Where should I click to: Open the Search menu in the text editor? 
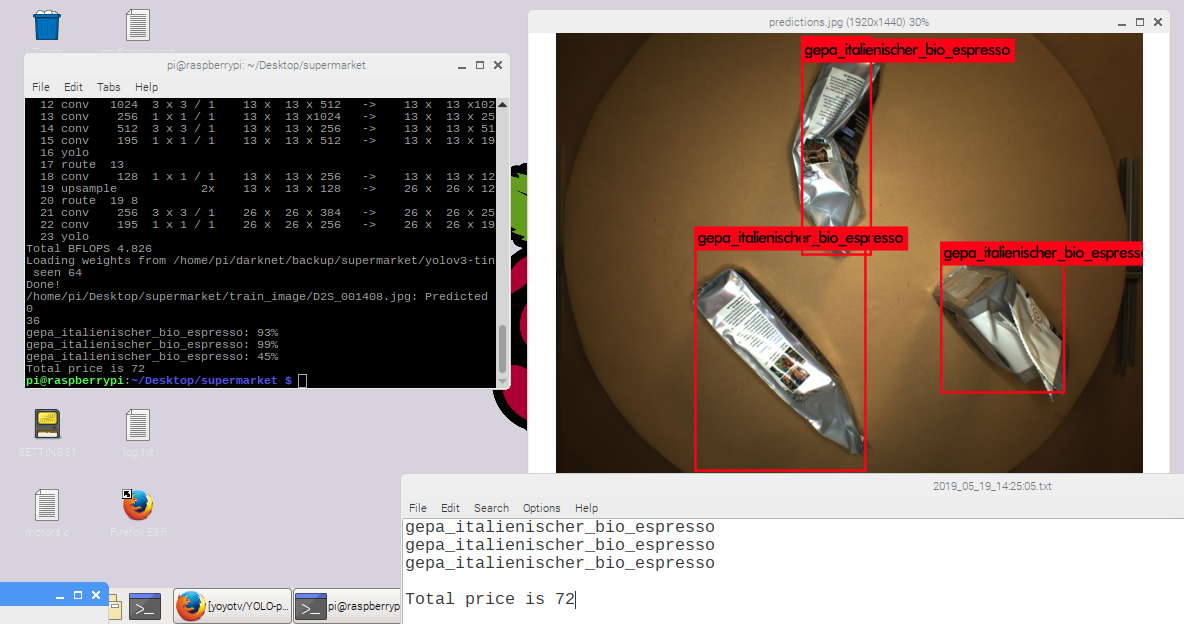tap(491, 508)
